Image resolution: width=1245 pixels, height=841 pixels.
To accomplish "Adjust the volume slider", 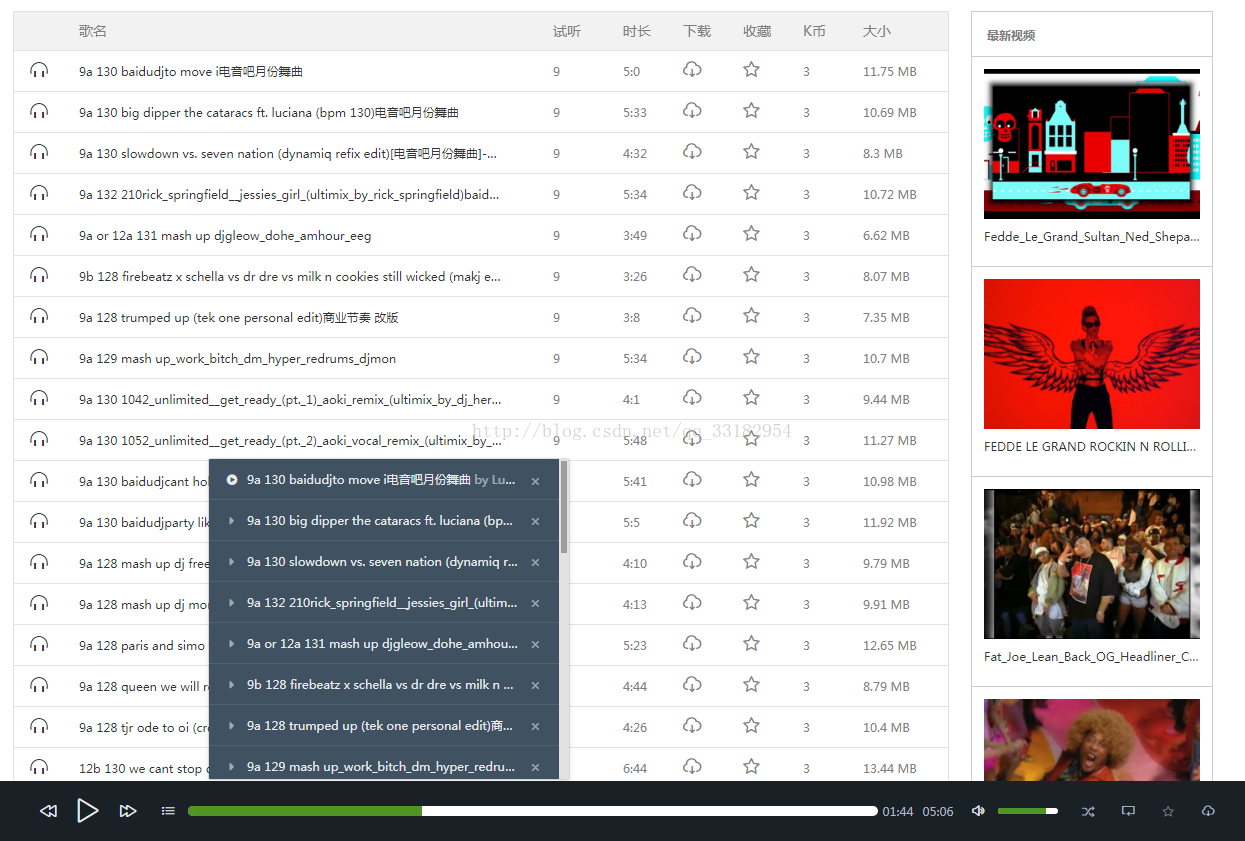I will click(1028, 811).
